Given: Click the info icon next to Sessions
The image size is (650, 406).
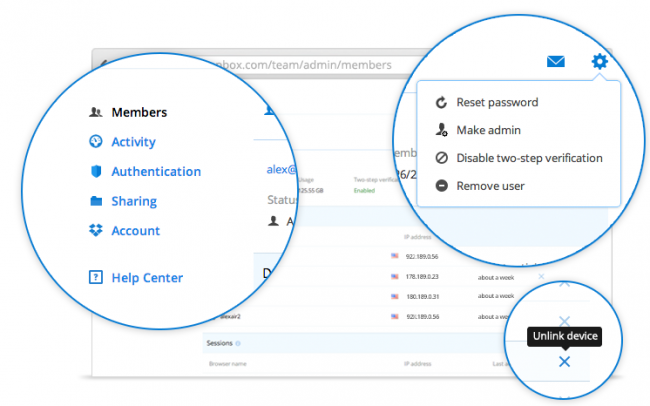Looking at the screenshot, I should 238,343.
